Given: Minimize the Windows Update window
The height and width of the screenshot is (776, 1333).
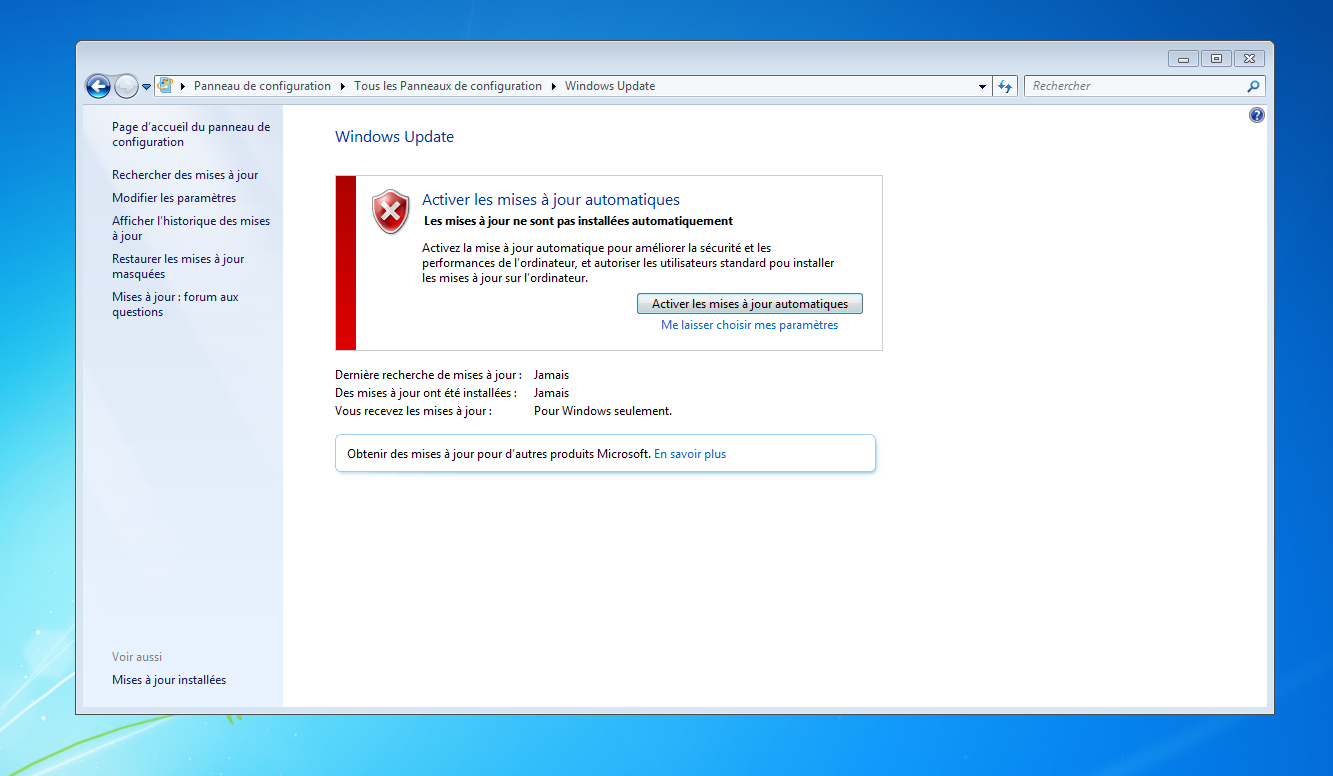Looking at the screenshot, I should point(1183,59).
